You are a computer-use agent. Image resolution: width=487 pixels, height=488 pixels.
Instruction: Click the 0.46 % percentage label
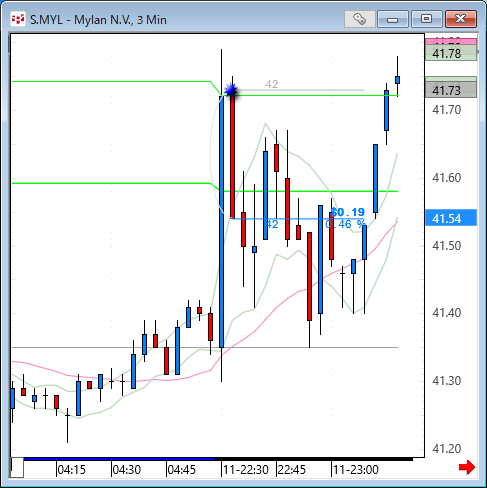click(x=345, y=224)
